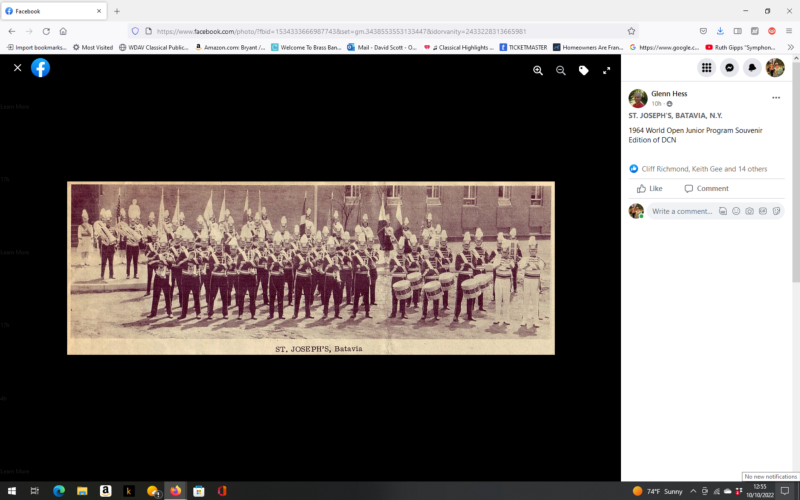Screen dimensions: 800x500
Task: Go to the browser home page
Action: coord(63,31)
